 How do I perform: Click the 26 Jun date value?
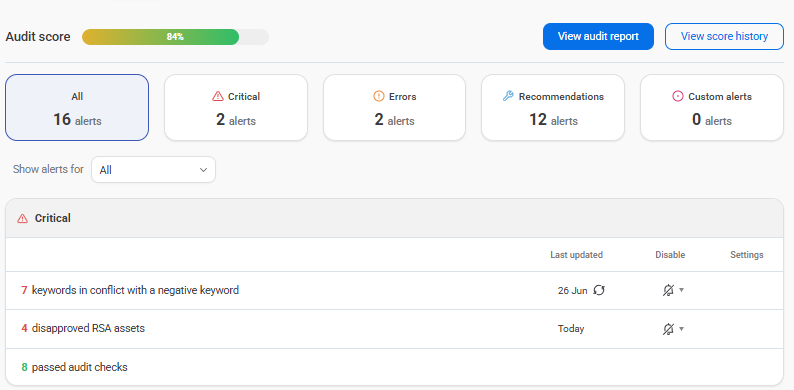pos(573,291)
